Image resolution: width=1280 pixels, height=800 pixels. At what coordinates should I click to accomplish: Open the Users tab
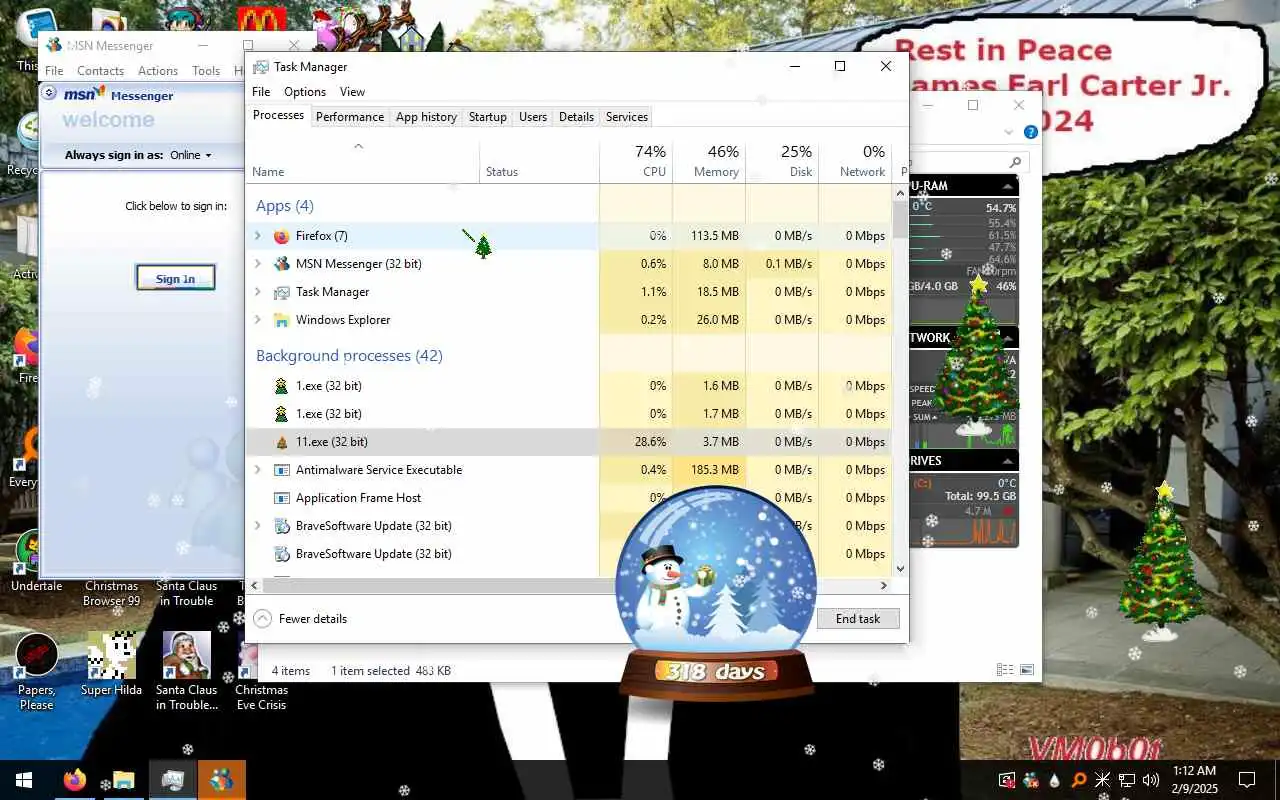pyautogui.click(x=533, y=117)
